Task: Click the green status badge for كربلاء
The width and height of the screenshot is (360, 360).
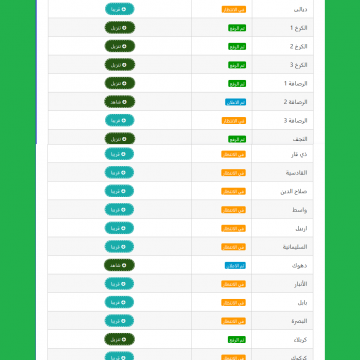Action: coord(237,340)
